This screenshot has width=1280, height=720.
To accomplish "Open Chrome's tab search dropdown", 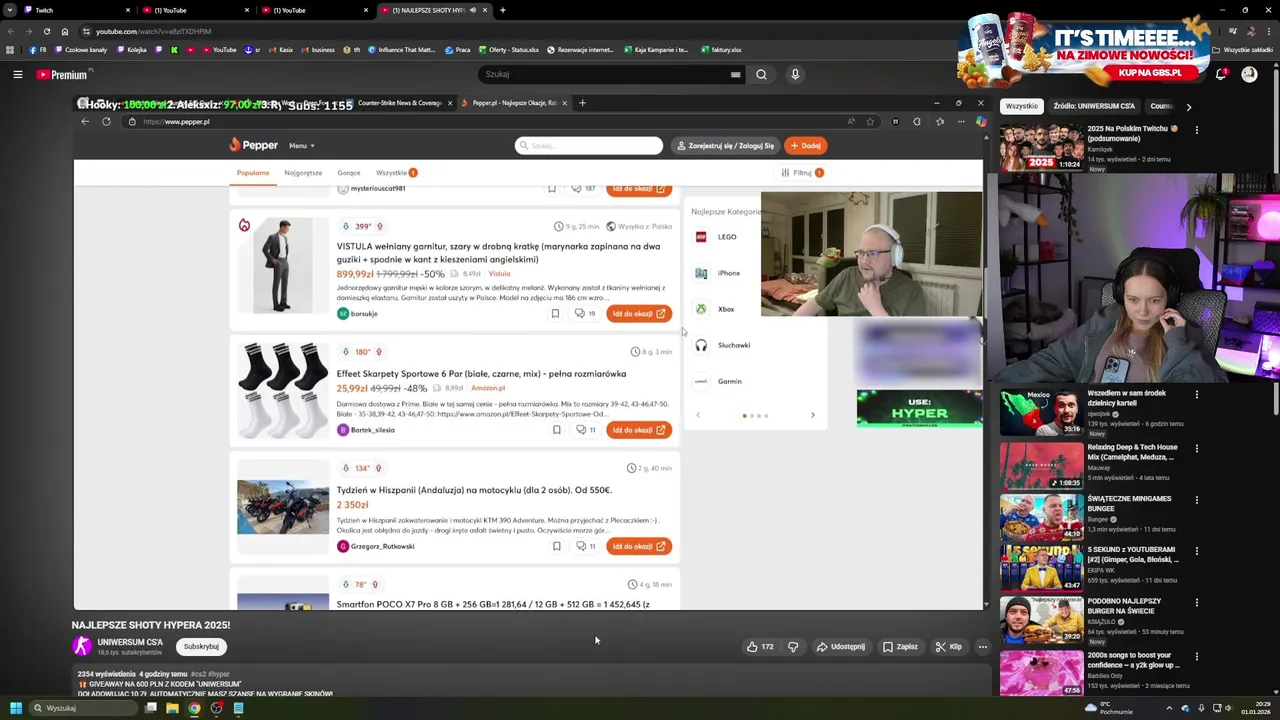I will coord(10,10).
